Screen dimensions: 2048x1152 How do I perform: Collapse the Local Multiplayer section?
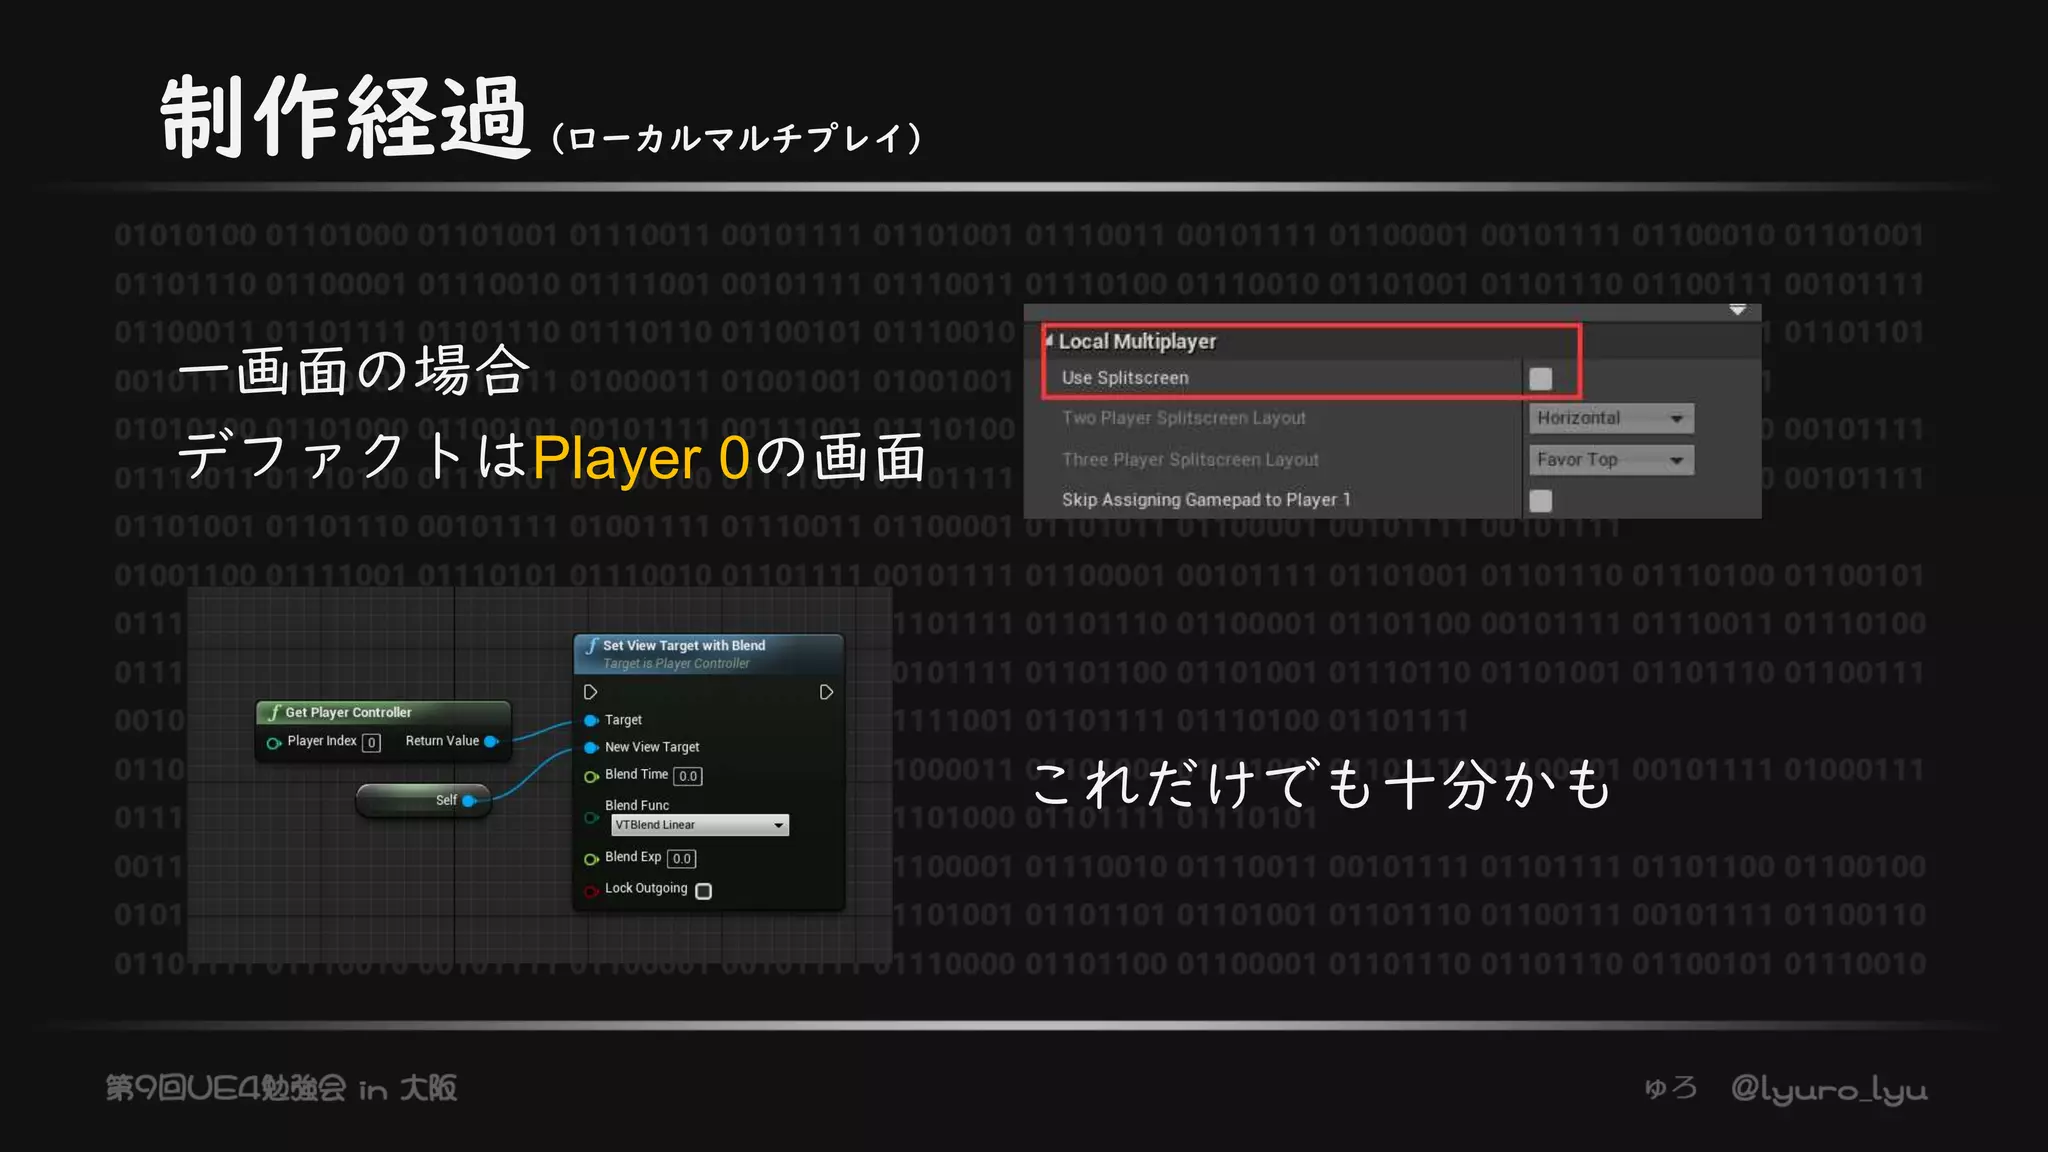1048,341
